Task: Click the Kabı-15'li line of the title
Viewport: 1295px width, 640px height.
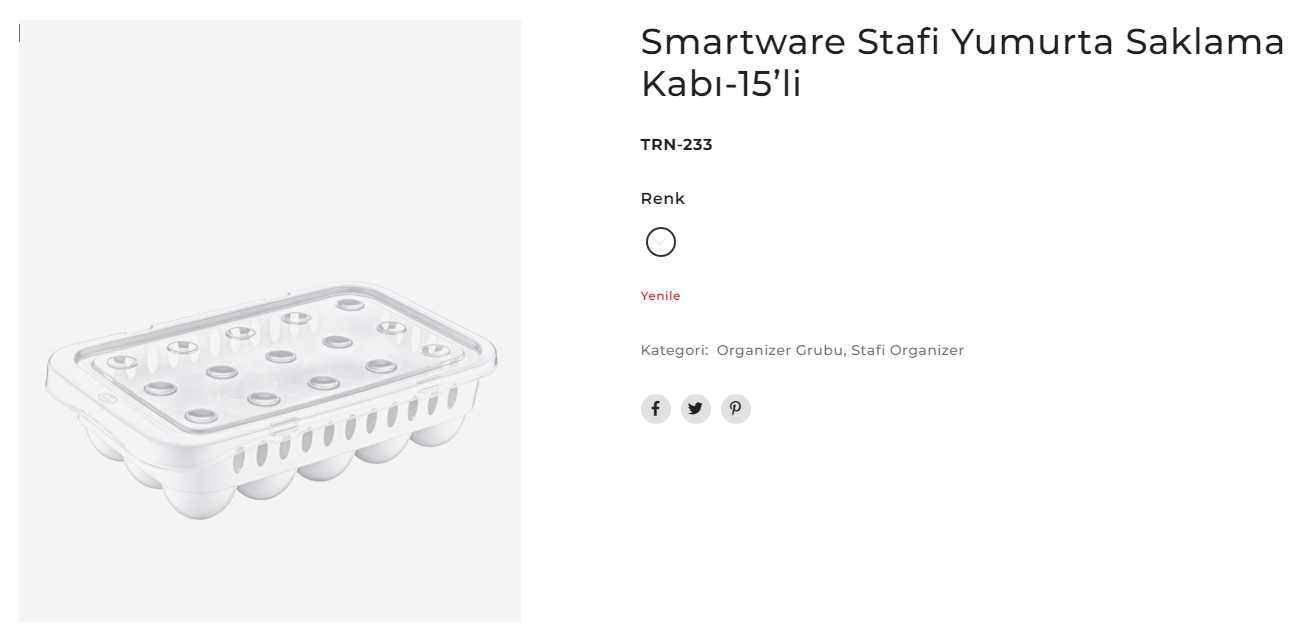Action: coord(721,85)
